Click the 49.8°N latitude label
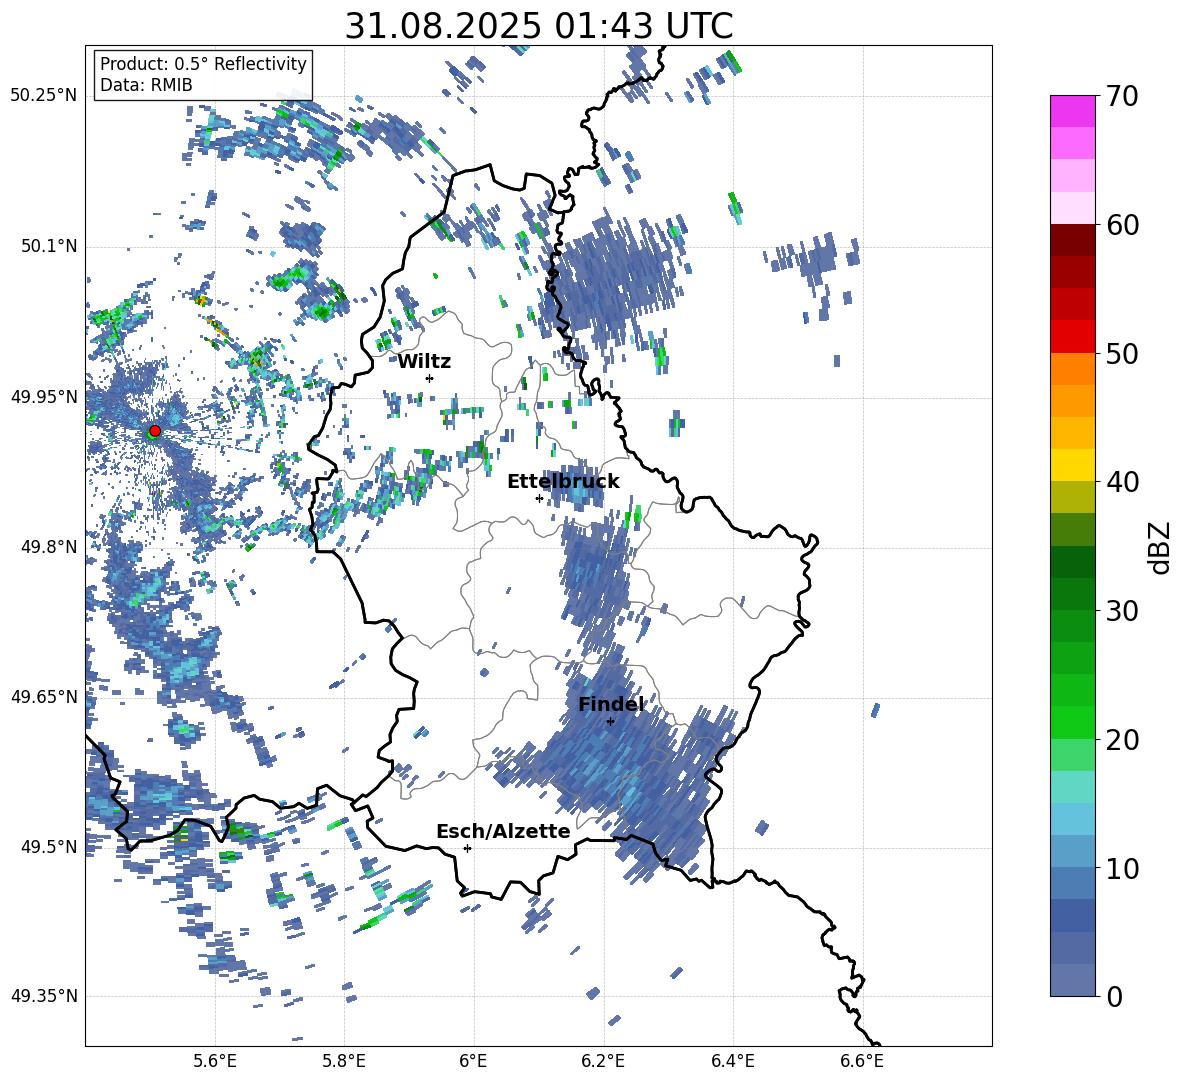This screenshot has height=1081, width=1184. click(48, 546)
